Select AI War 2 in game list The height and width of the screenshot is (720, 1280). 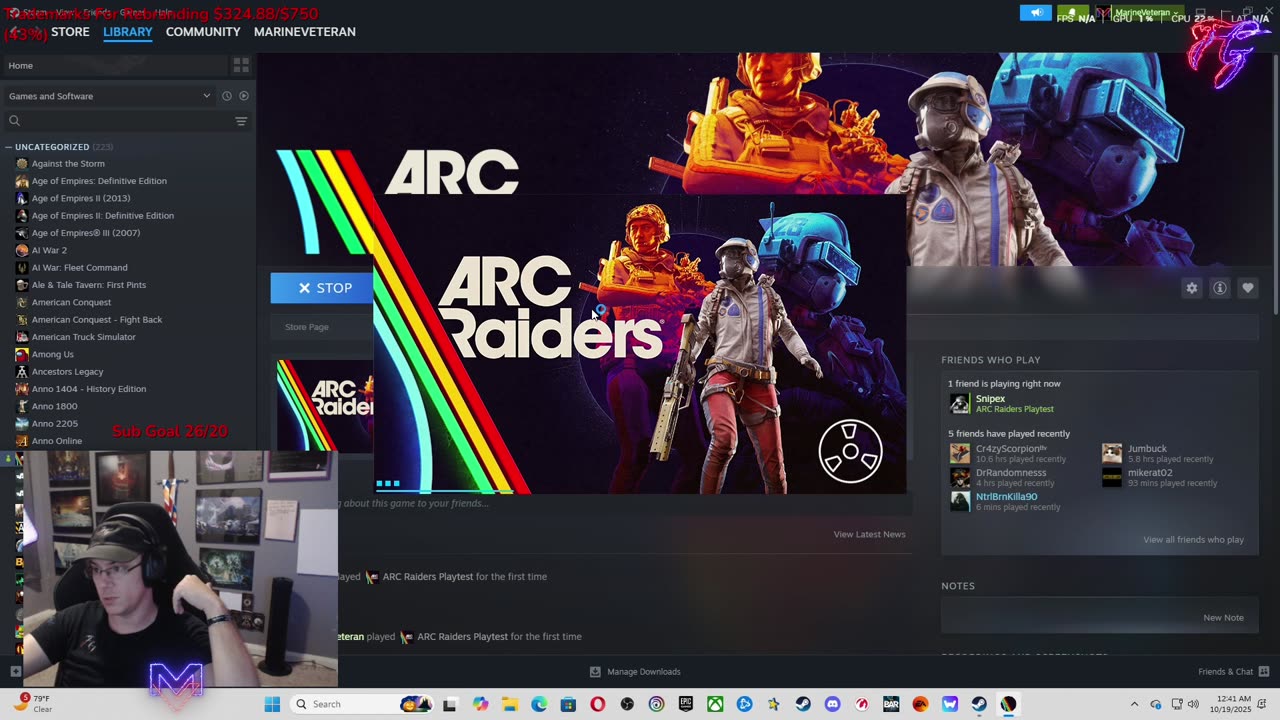(49, 250)
